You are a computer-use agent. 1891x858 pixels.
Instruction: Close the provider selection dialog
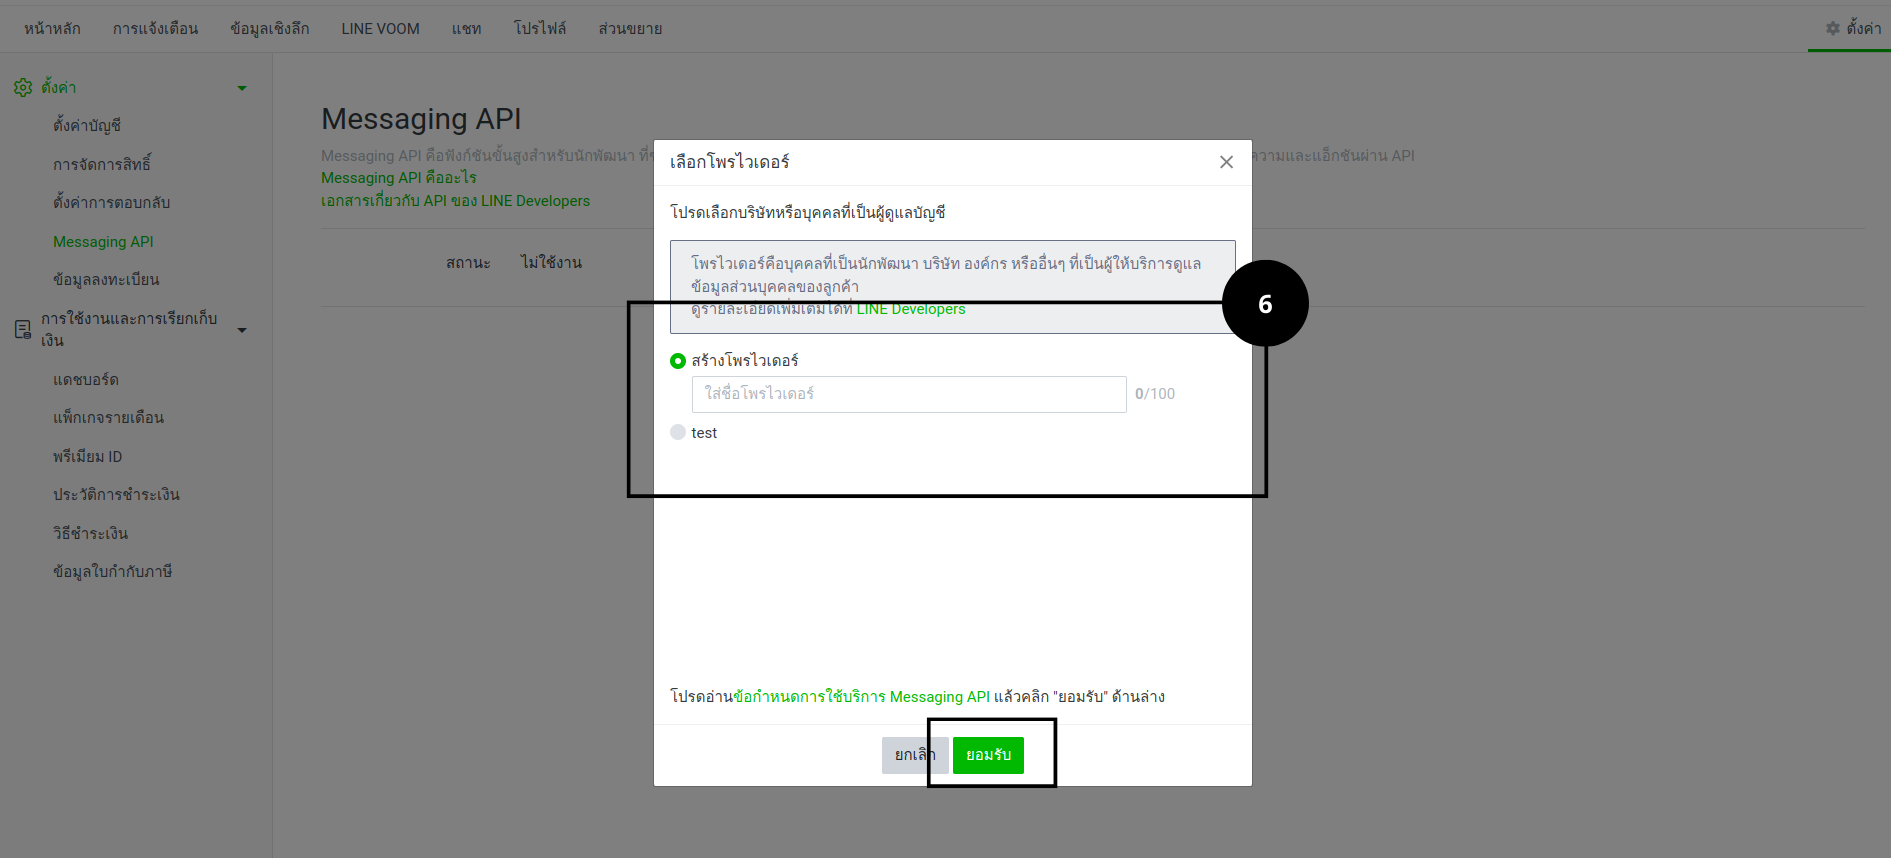1226,162
